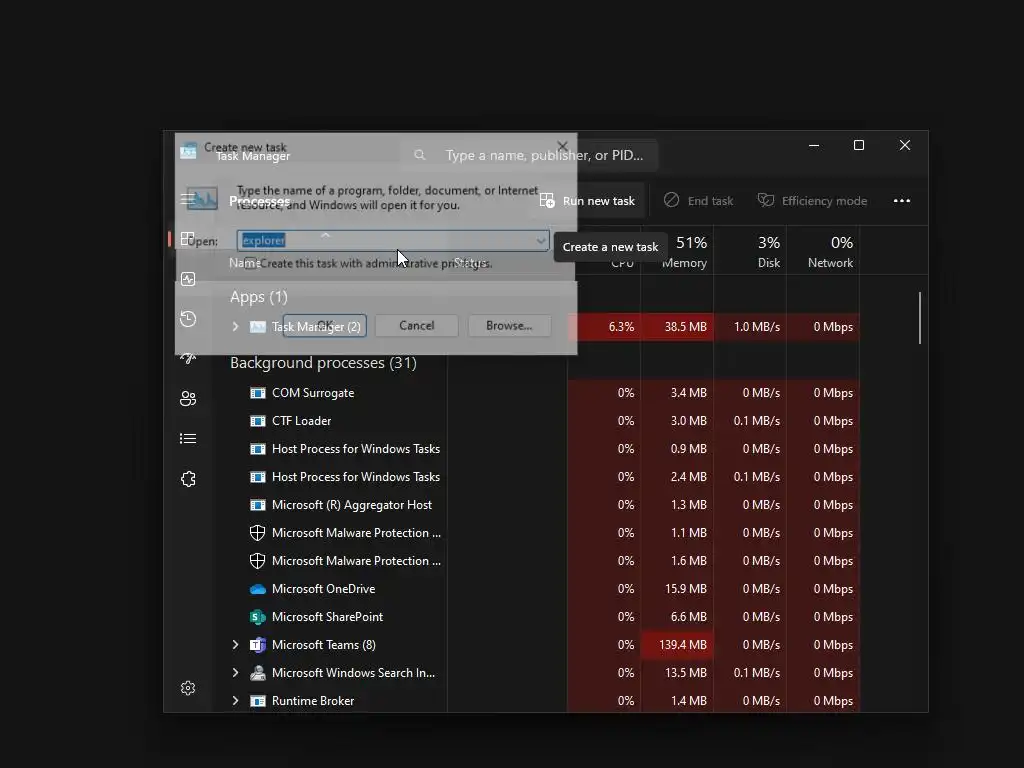Open the Performance page from the sidebar
Screen dimensions: 1024x768
188,280
